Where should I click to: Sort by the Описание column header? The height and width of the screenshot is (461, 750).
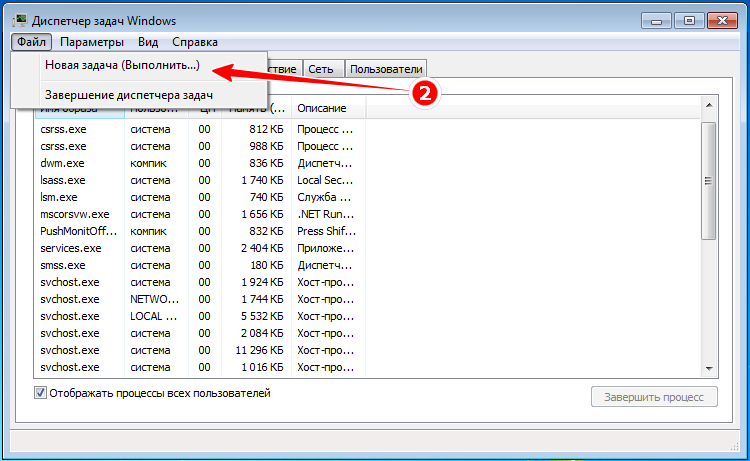point(329,108)
